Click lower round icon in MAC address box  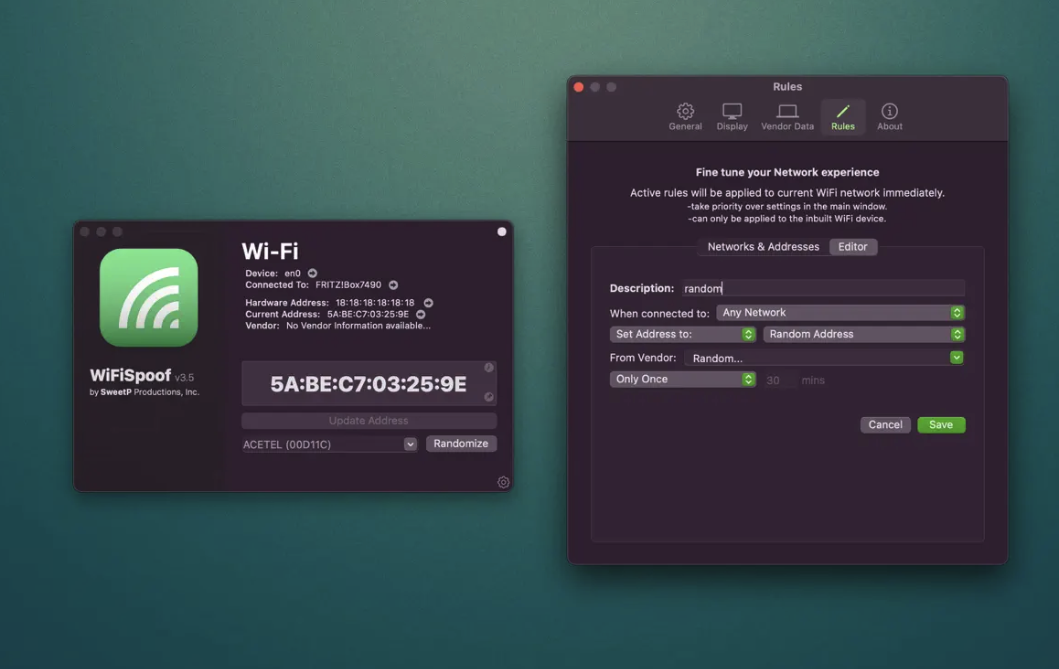coord(489,397)
